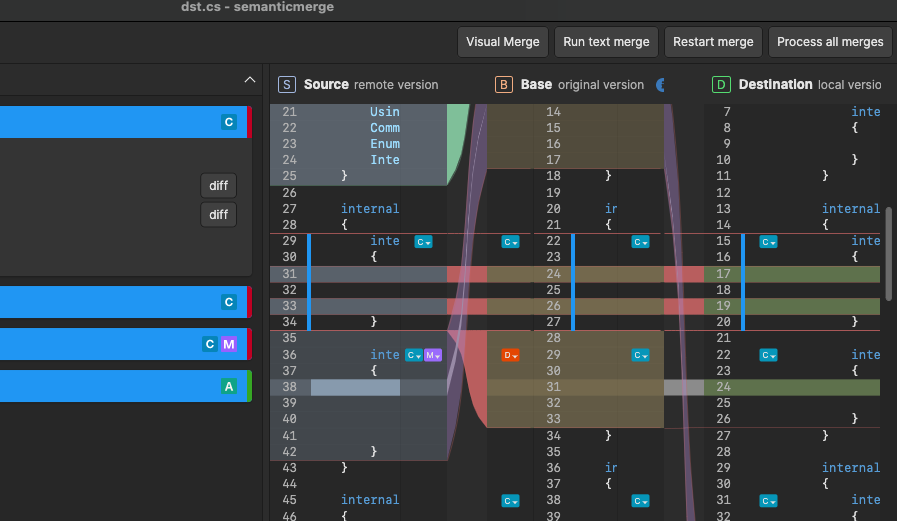897x521 pixels.
Task: Select highlighted Base line 24
Action: point(575,274)
